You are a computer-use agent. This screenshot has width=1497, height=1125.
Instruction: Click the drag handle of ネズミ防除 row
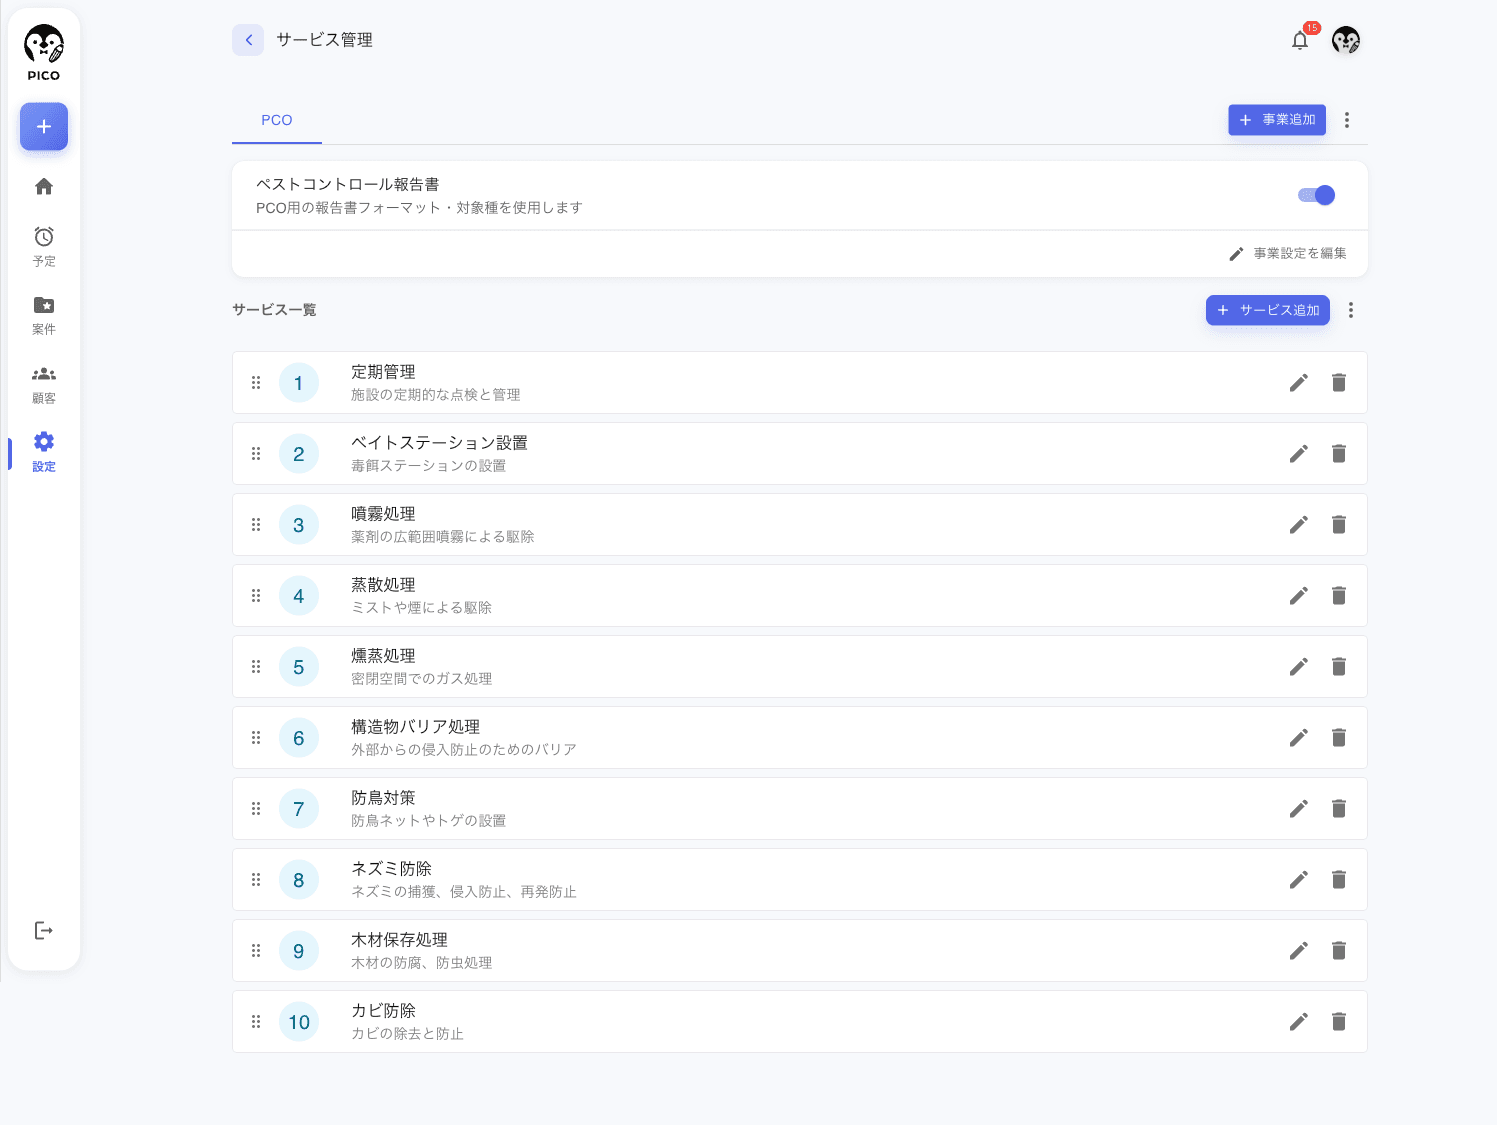(256, 880)
